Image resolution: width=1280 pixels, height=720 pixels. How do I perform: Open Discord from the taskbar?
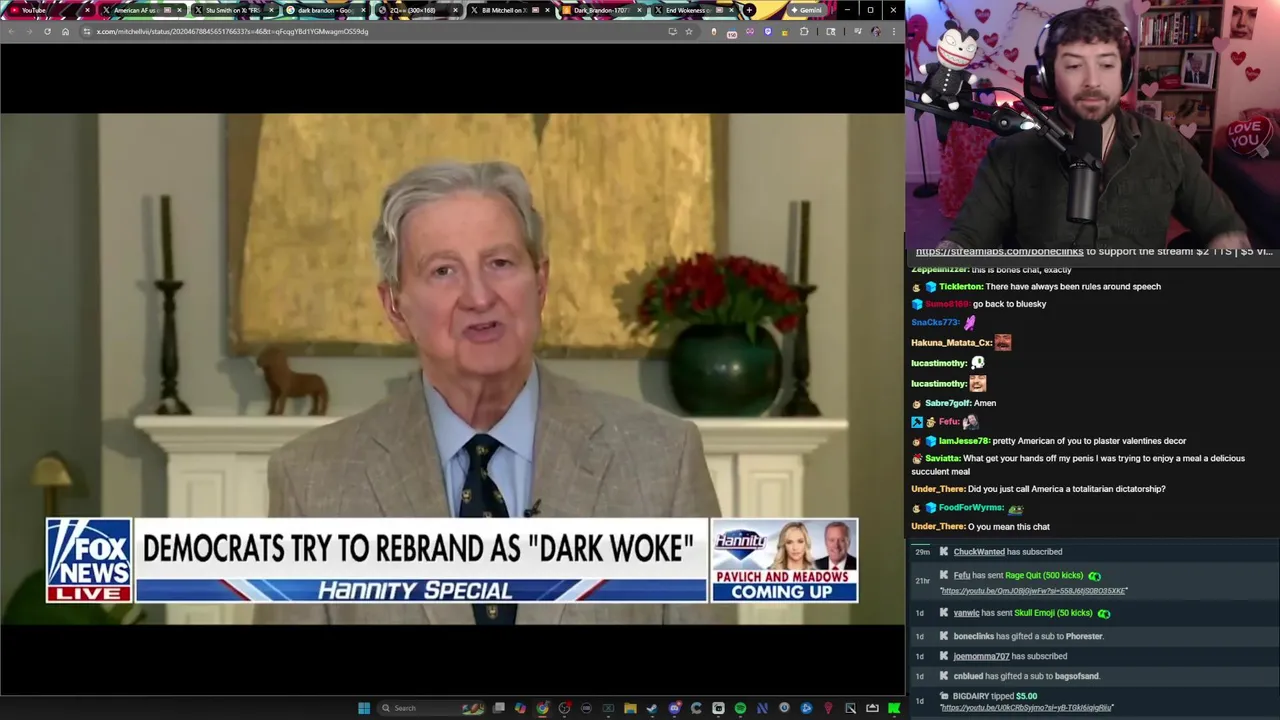pos(674,708)
